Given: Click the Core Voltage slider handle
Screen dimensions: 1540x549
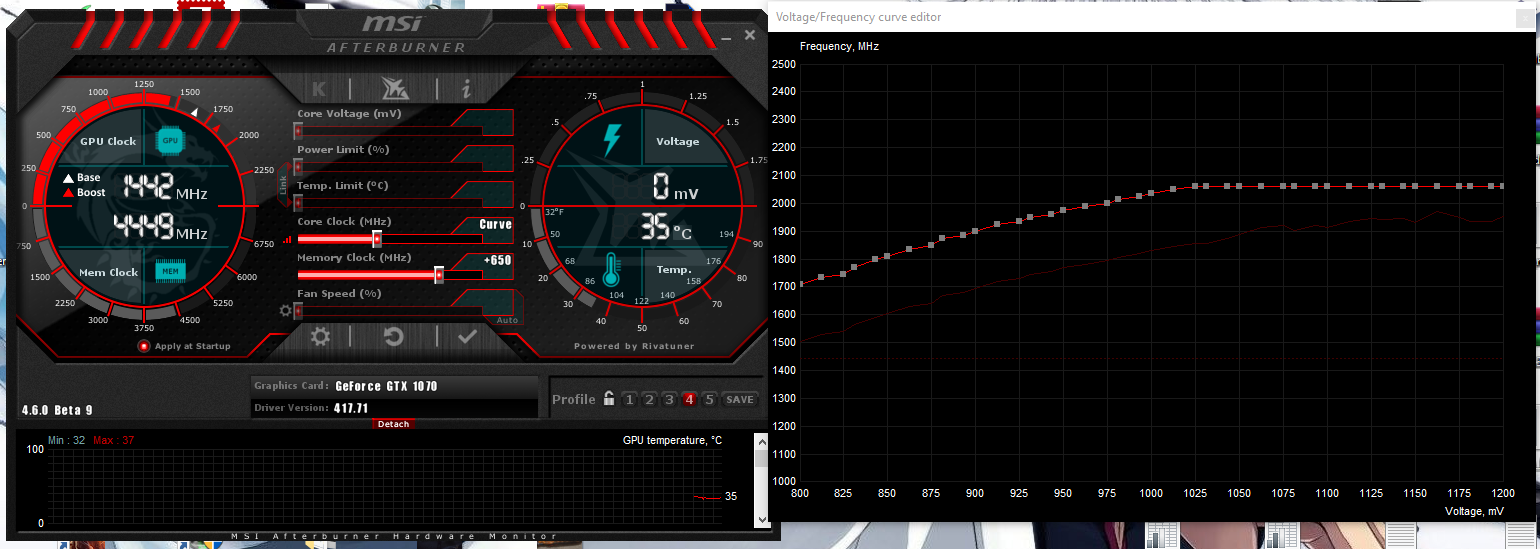Looking at the screenshot, I should 298,131.
